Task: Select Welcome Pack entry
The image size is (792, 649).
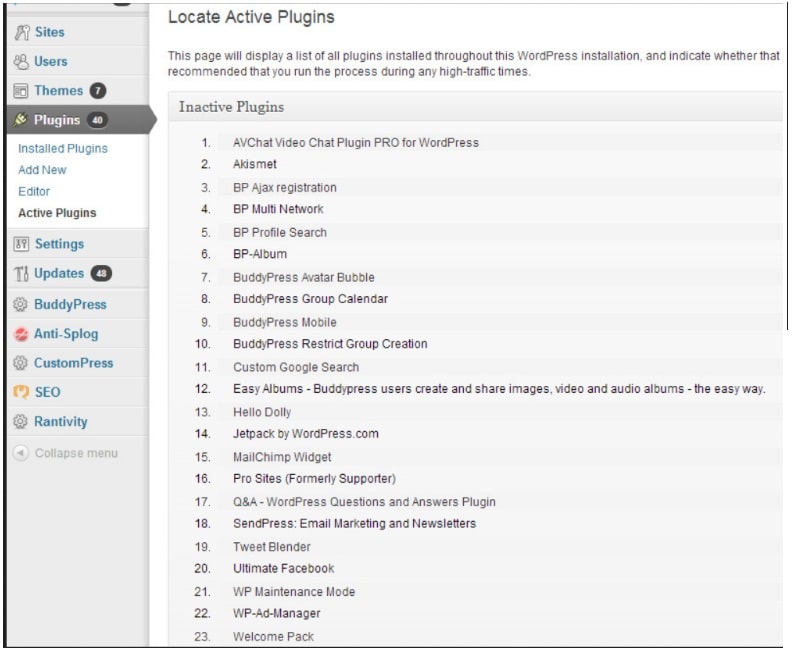Action: pyautogui.click(x=273, y=637)
